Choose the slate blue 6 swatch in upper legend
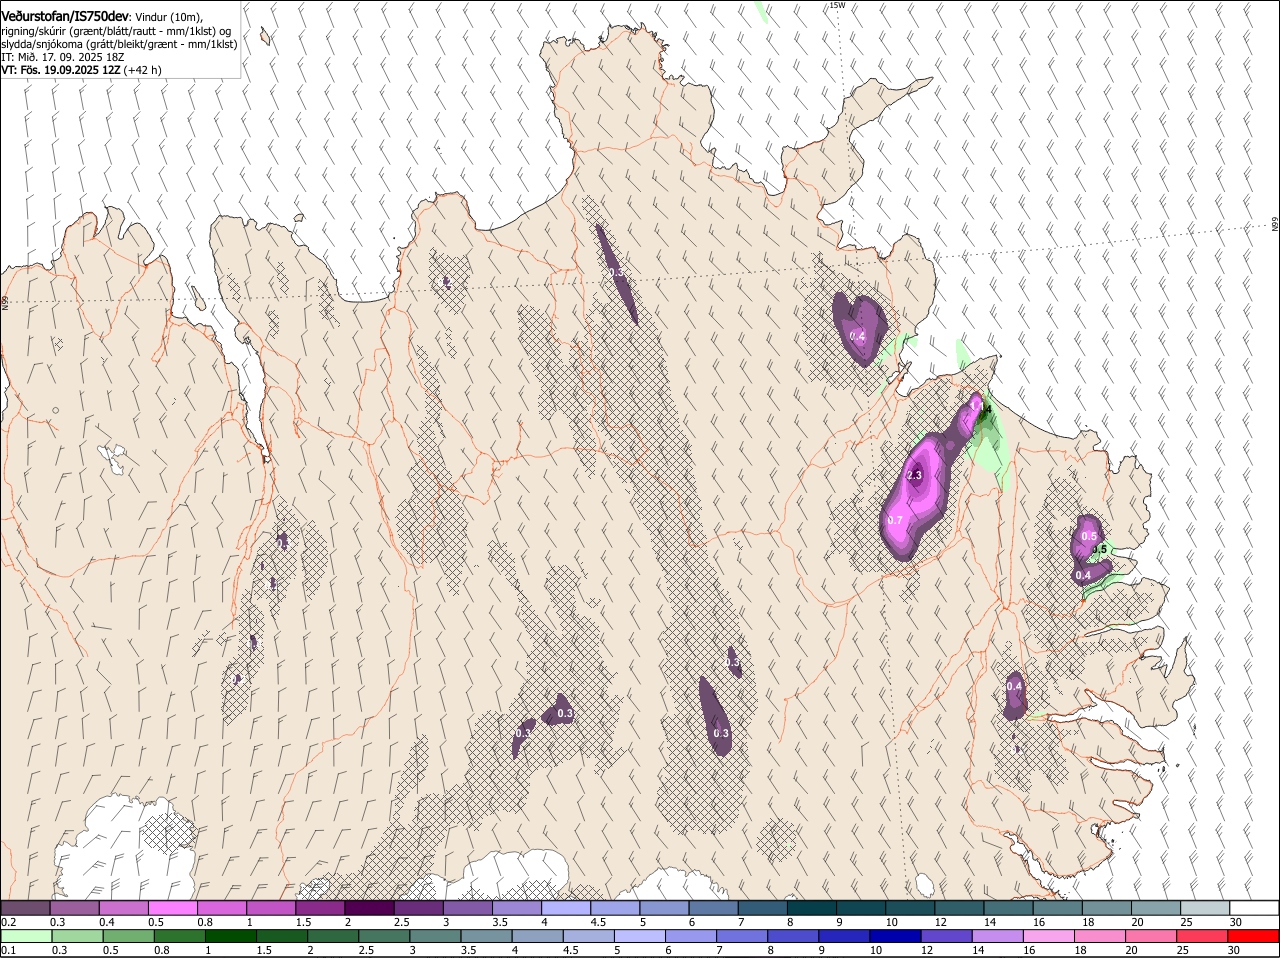 coord(713,908)
